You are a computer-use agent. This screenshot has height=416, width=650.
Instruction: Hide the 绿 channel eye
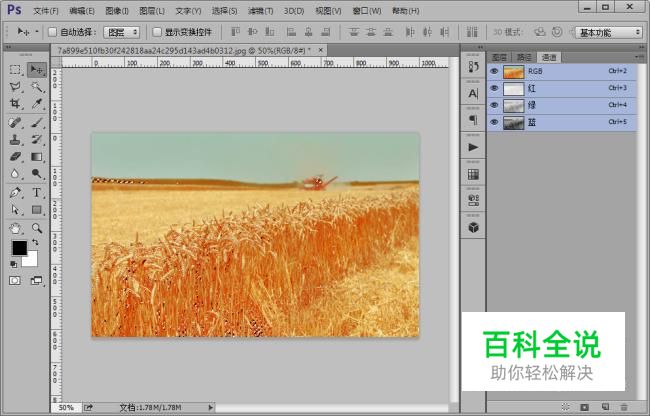point(494,105)
